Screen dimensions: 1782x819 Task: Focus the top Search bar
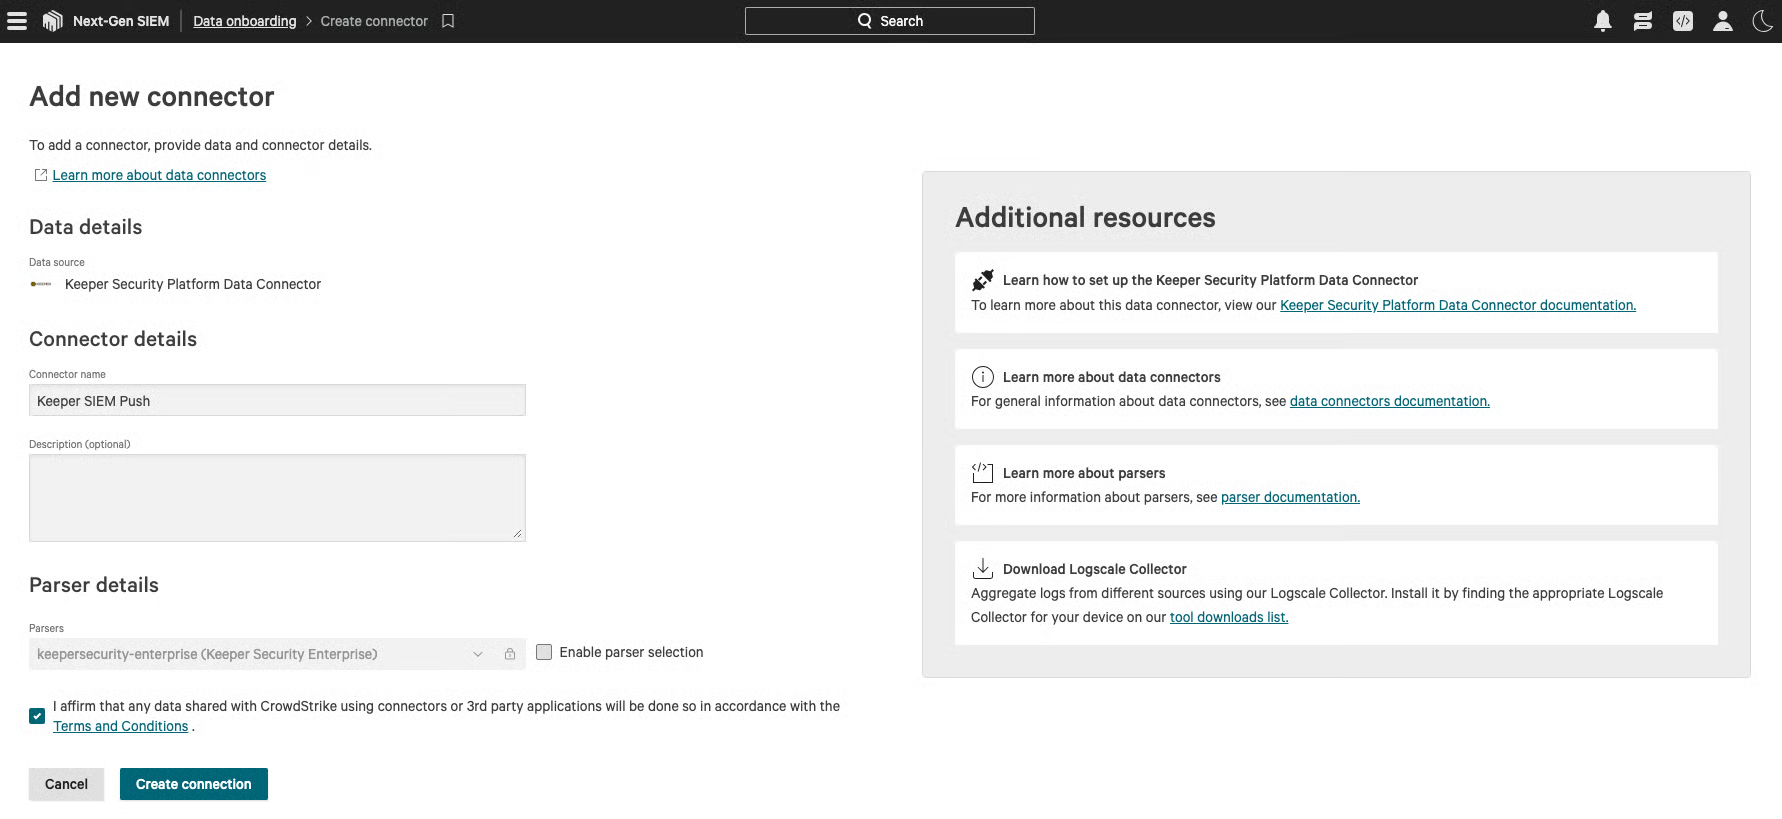(x=889, y=21)
